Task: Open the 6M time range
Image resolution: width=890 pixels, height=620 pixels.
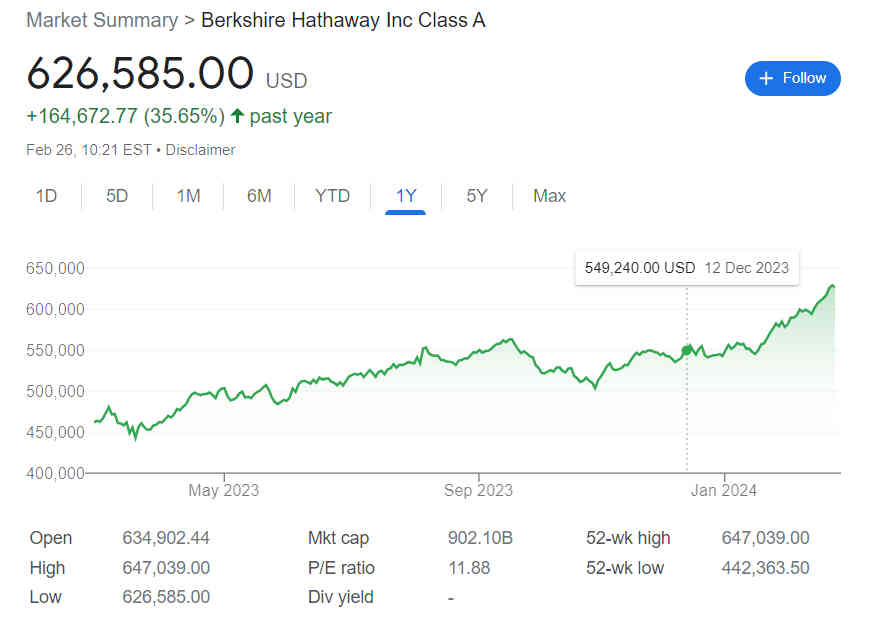Action: (x=259, y=196)
